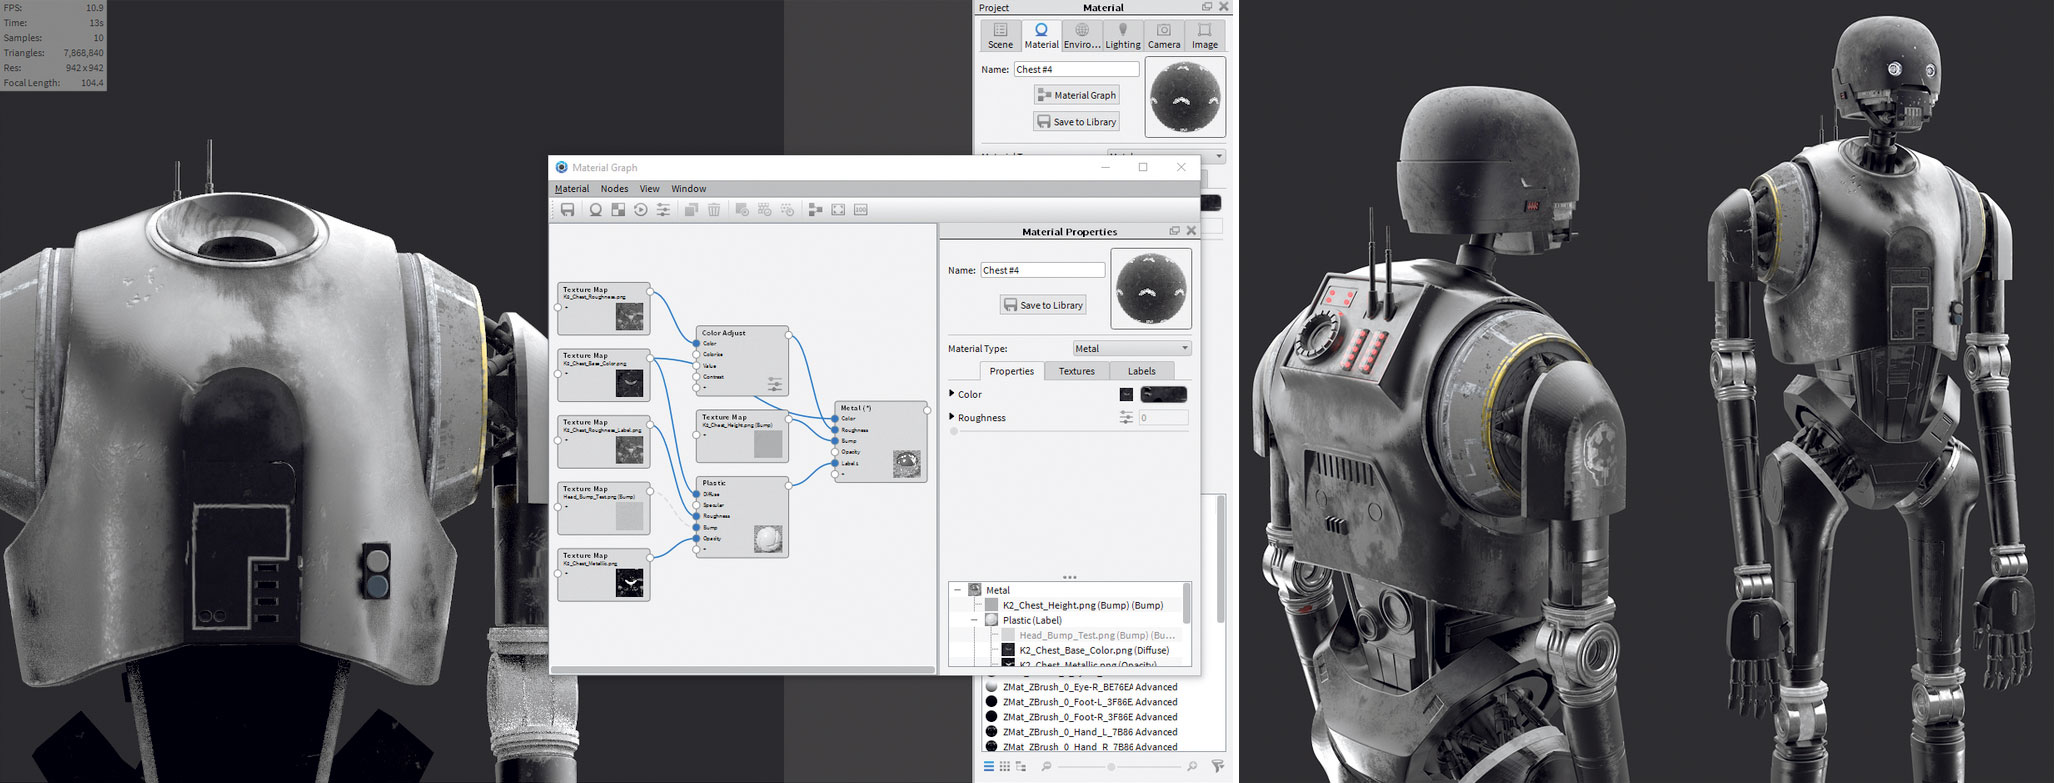
Task: Open the Scene tab in Project panel
Action: click(1000, 36)
